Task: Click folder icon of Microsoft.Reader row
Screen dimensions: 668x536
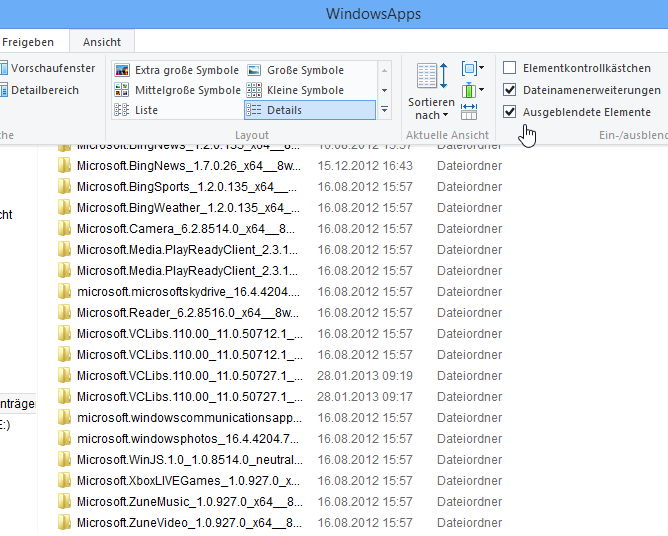Action: click(64, 313)
